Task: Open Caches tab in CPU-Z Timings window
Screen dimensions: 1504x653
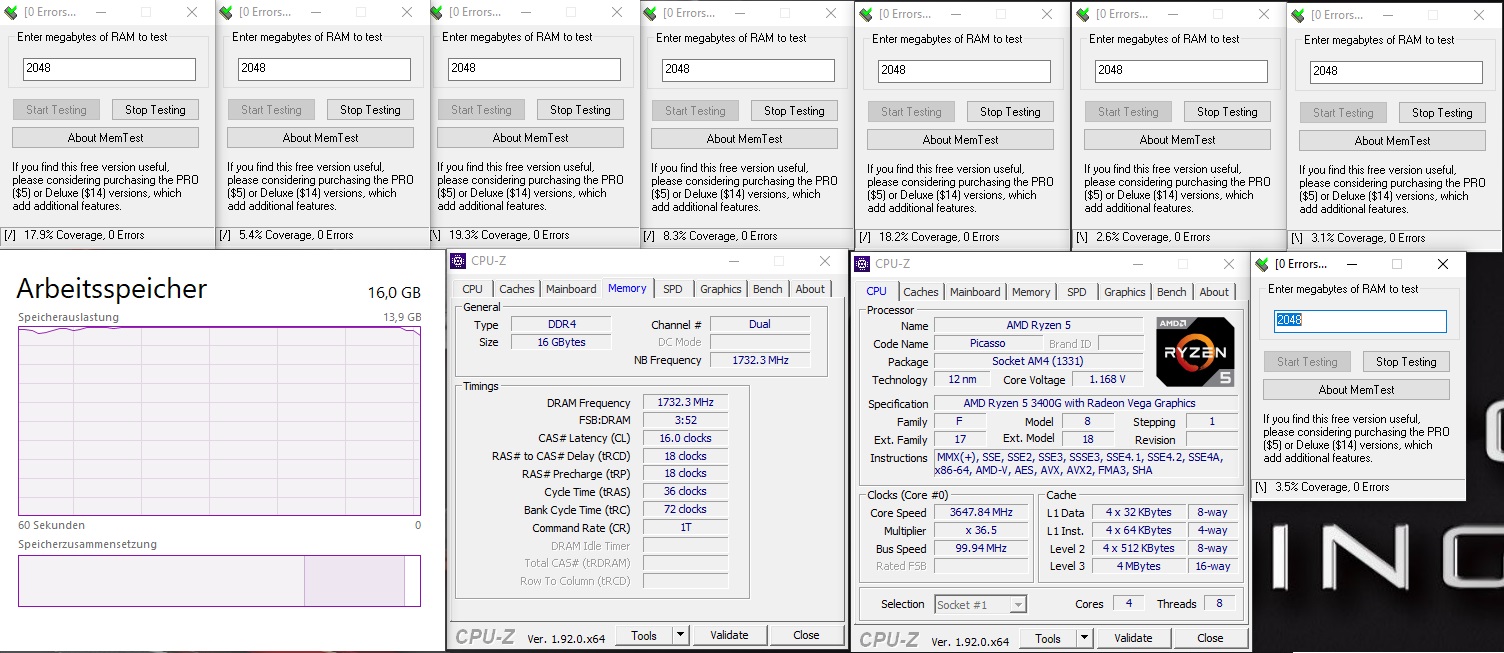Action: (517, 289)
